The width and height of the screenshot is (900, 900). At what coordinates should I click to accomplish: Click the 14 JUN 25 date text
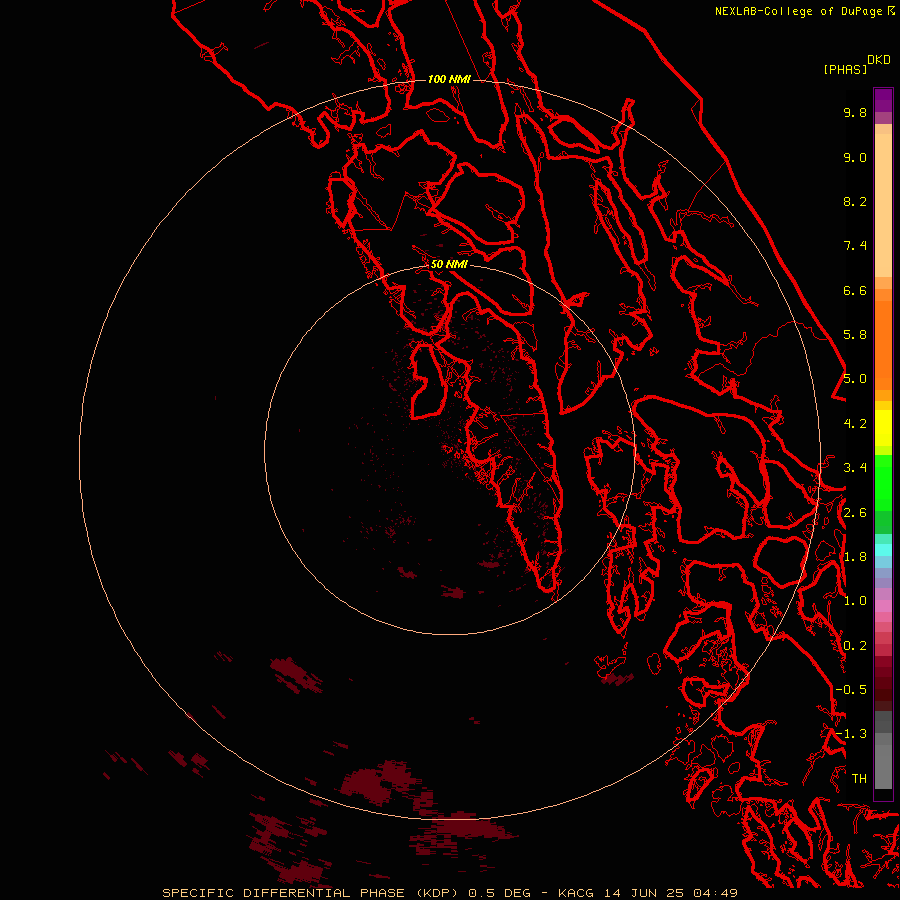click(x=644, y=893)
